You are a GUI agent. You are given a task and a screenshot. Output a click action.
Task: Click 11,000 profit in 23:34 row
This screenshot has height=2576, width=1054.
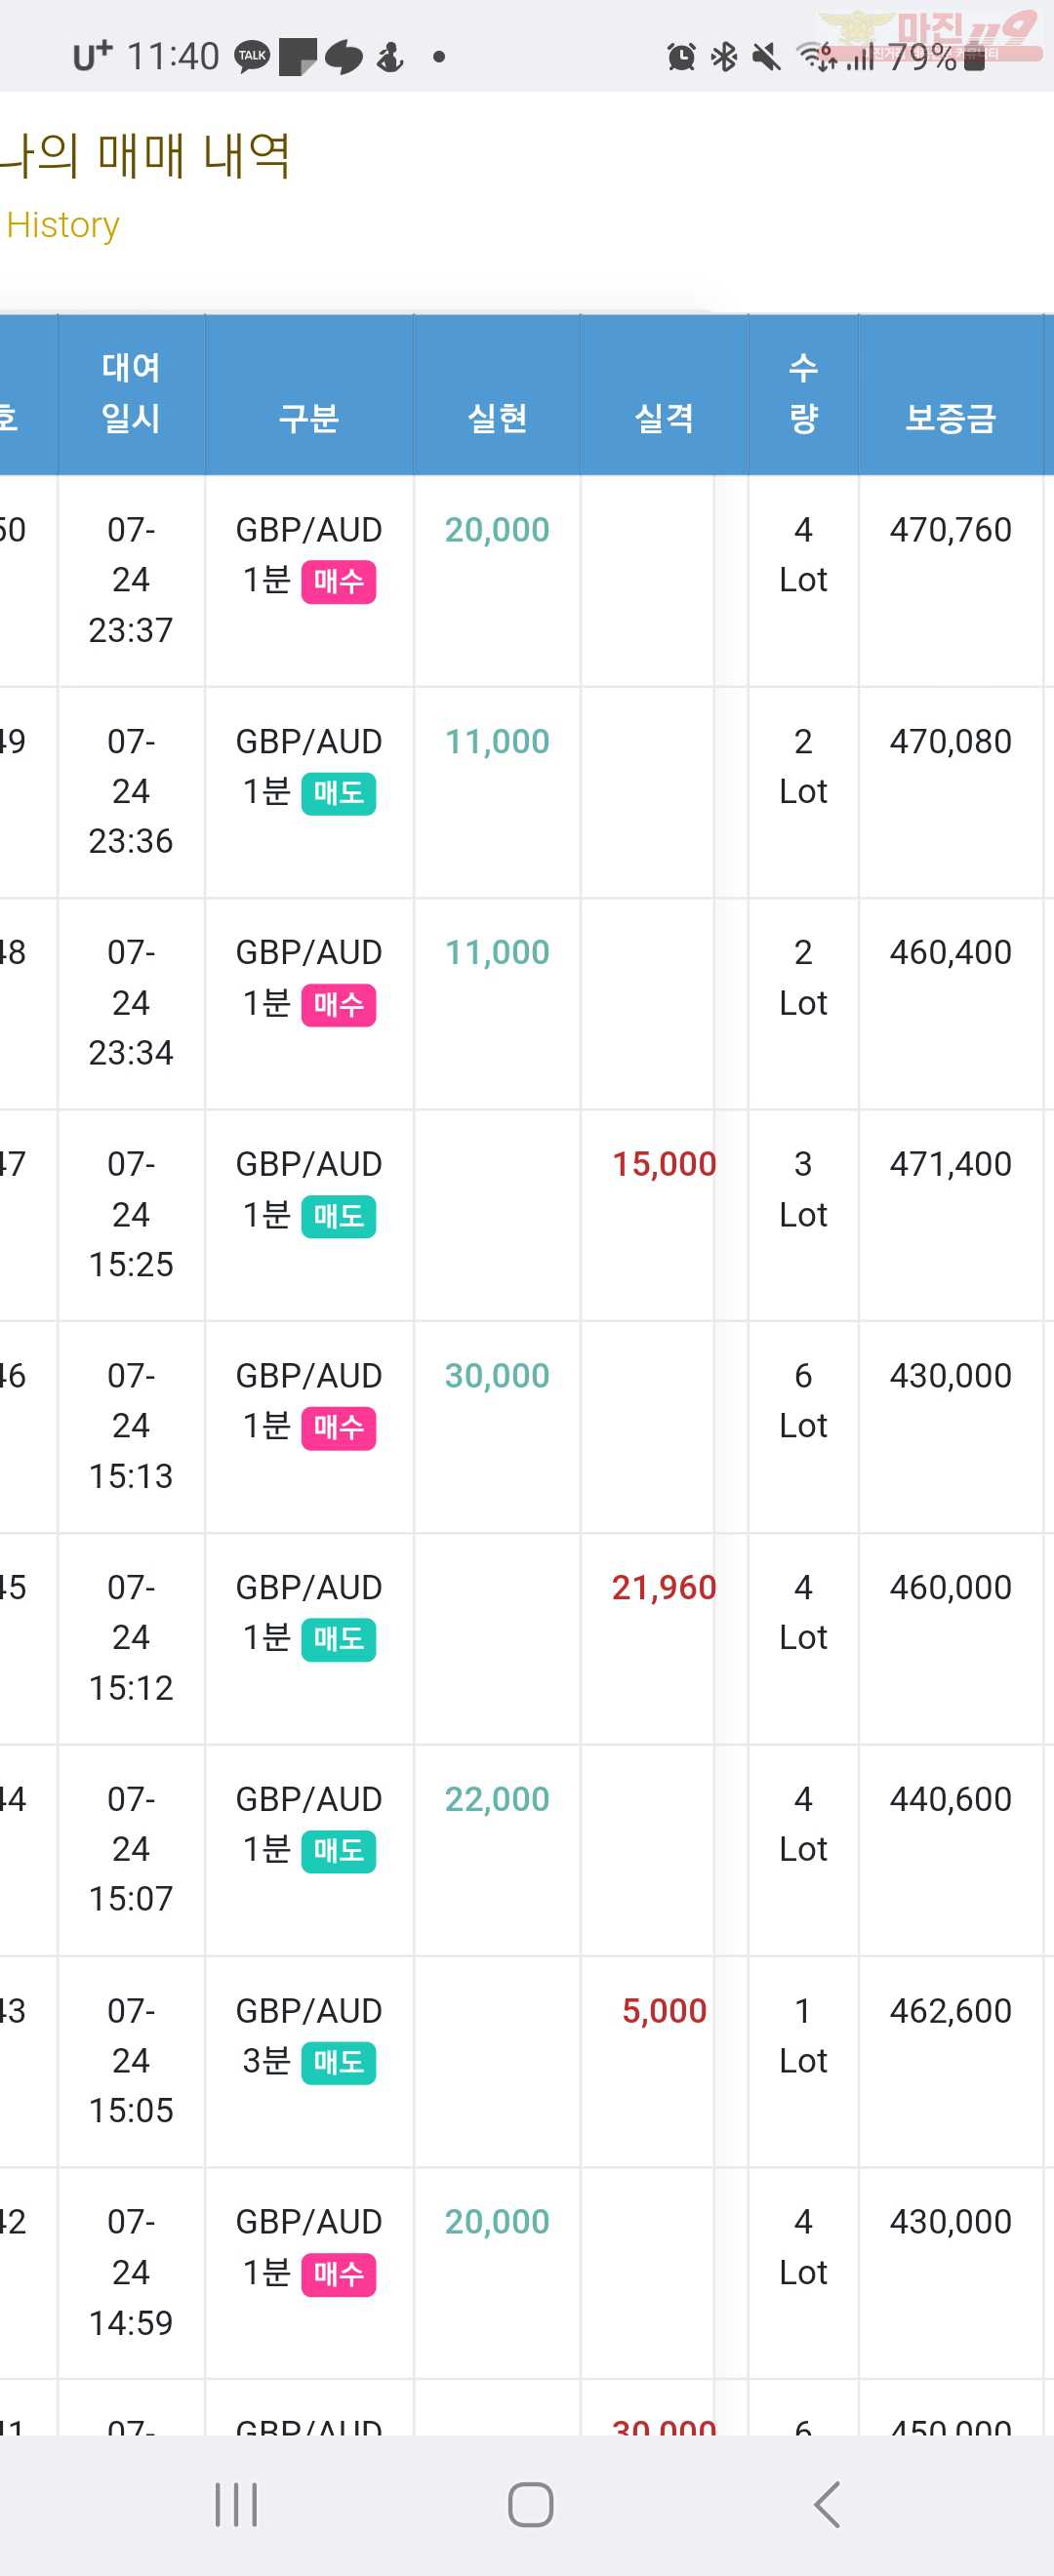pos(497,952)
